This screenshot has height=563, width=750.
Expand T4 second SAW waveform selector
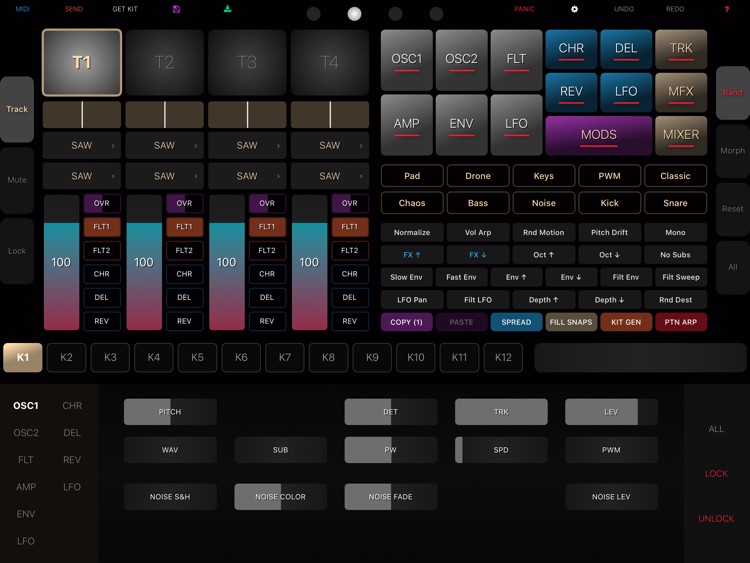click(x=330, y=176)
